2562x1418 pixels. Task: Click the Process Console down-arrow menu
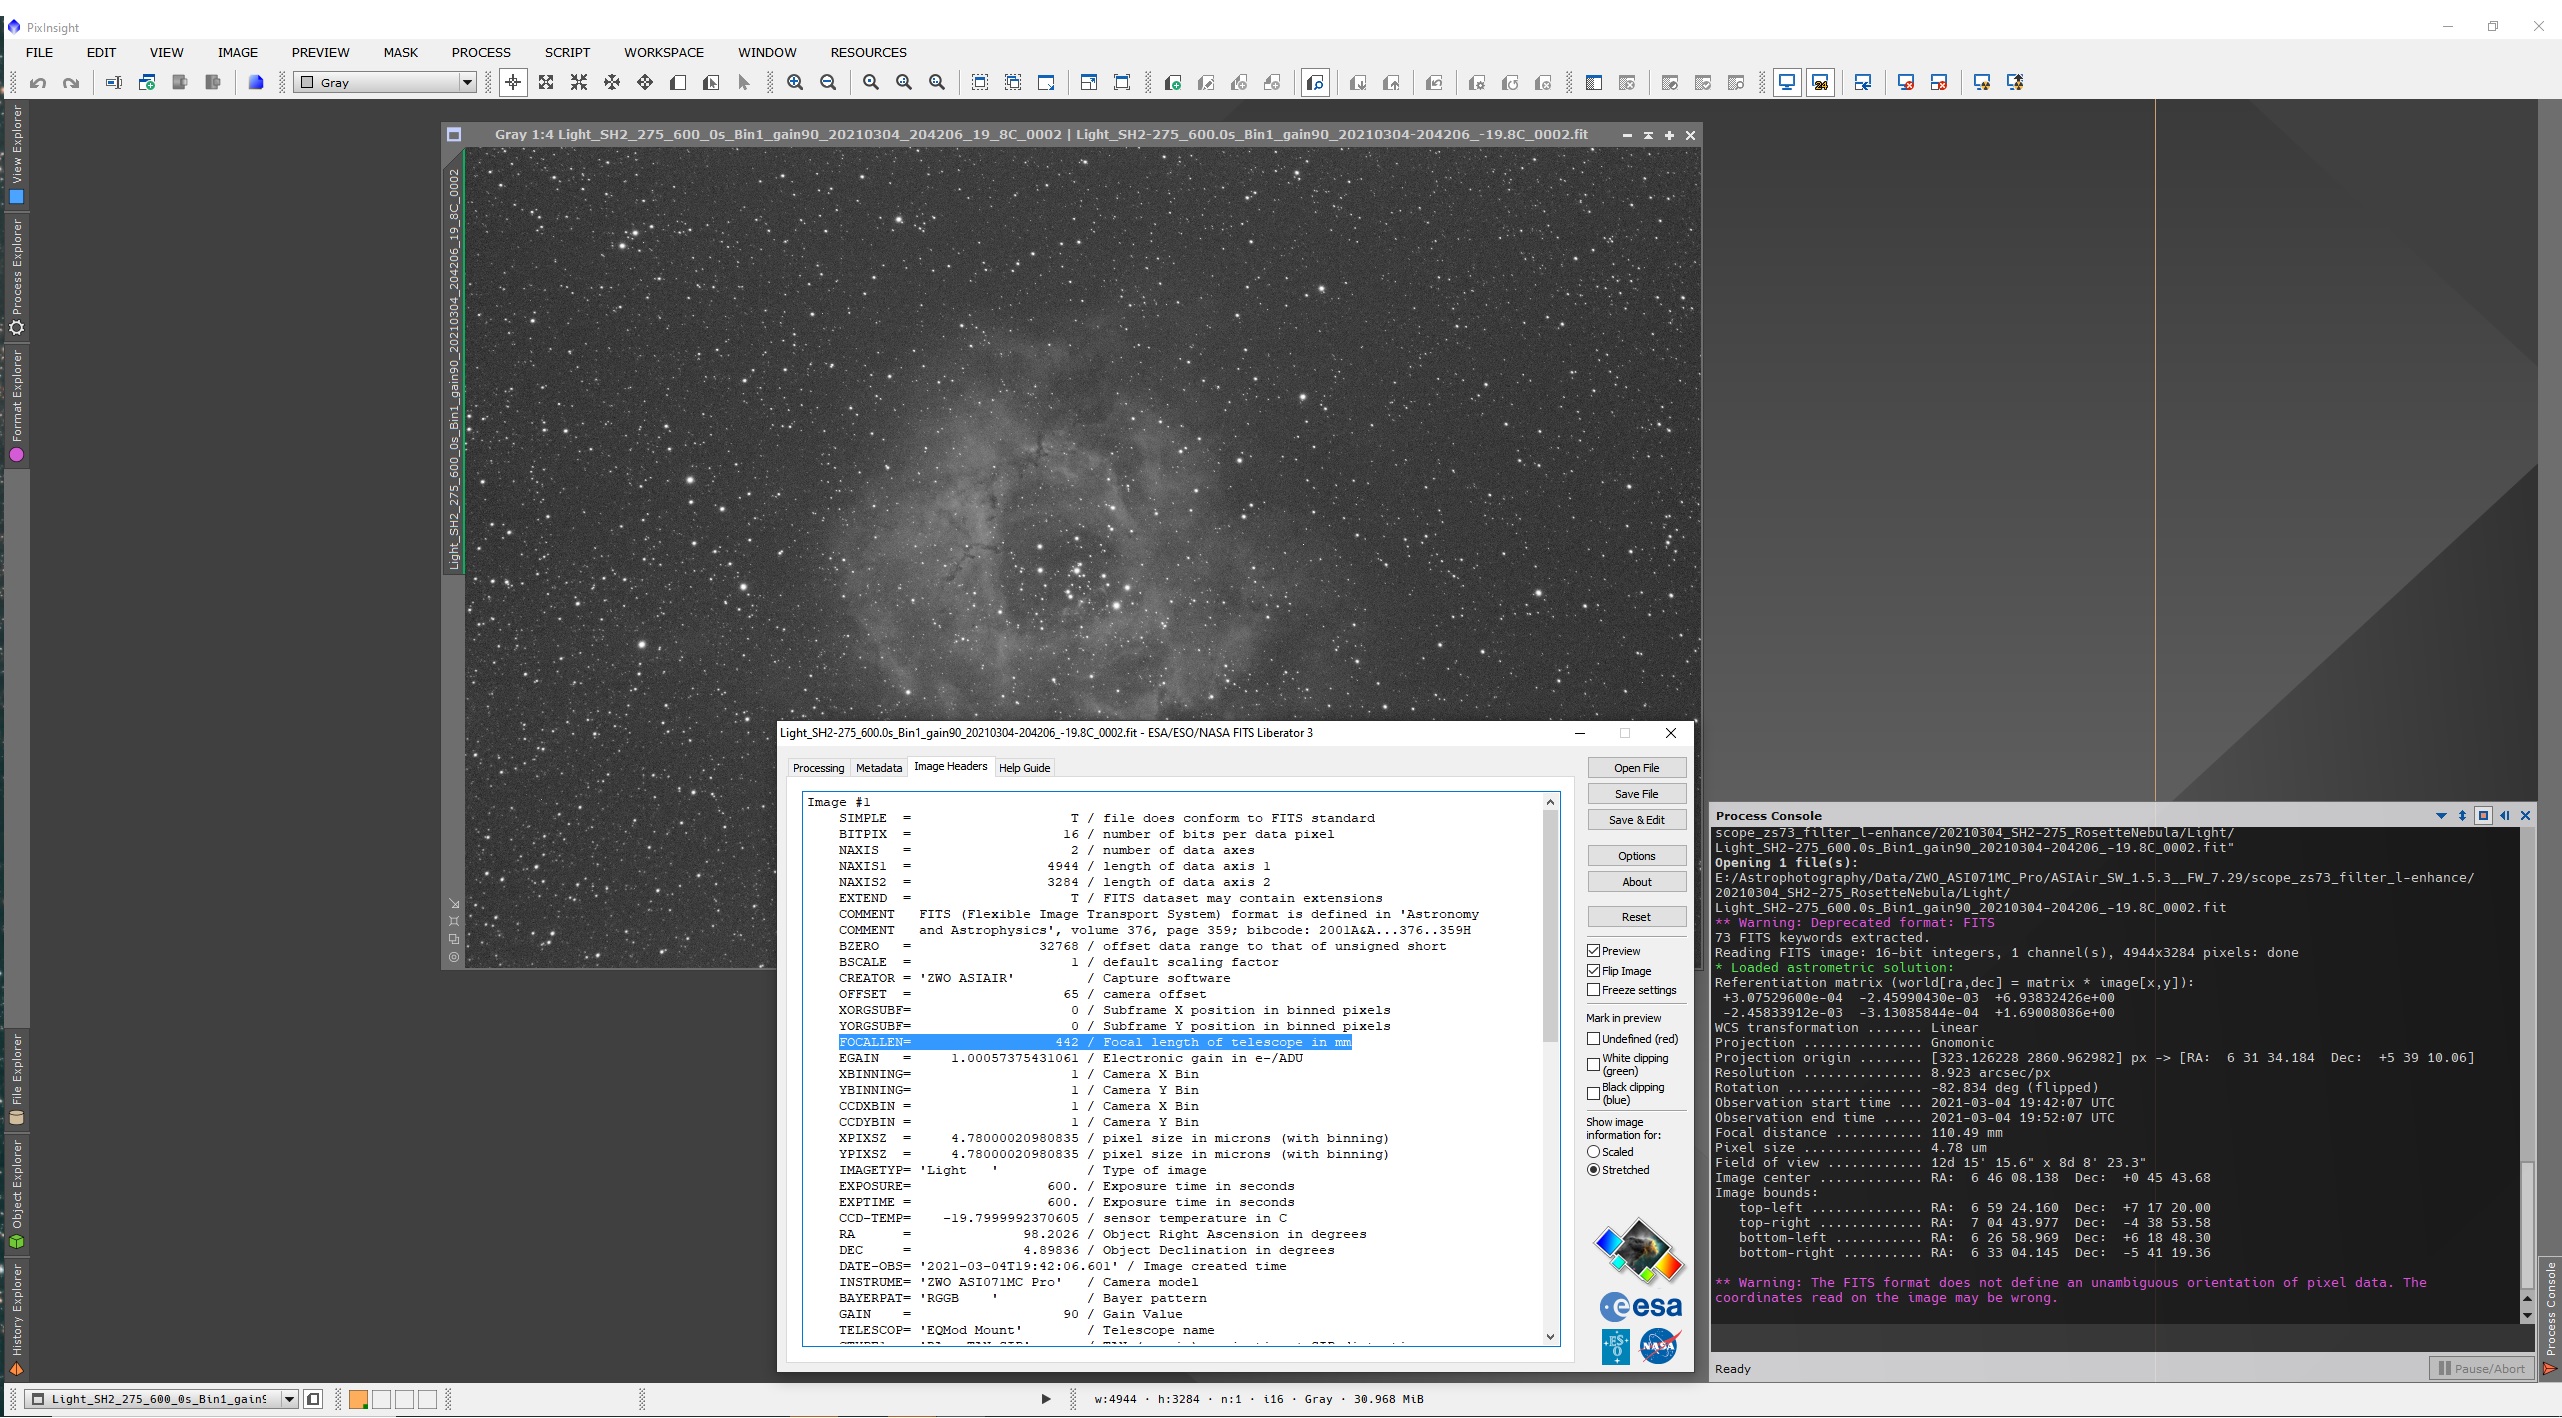(x=2441, y=816)
